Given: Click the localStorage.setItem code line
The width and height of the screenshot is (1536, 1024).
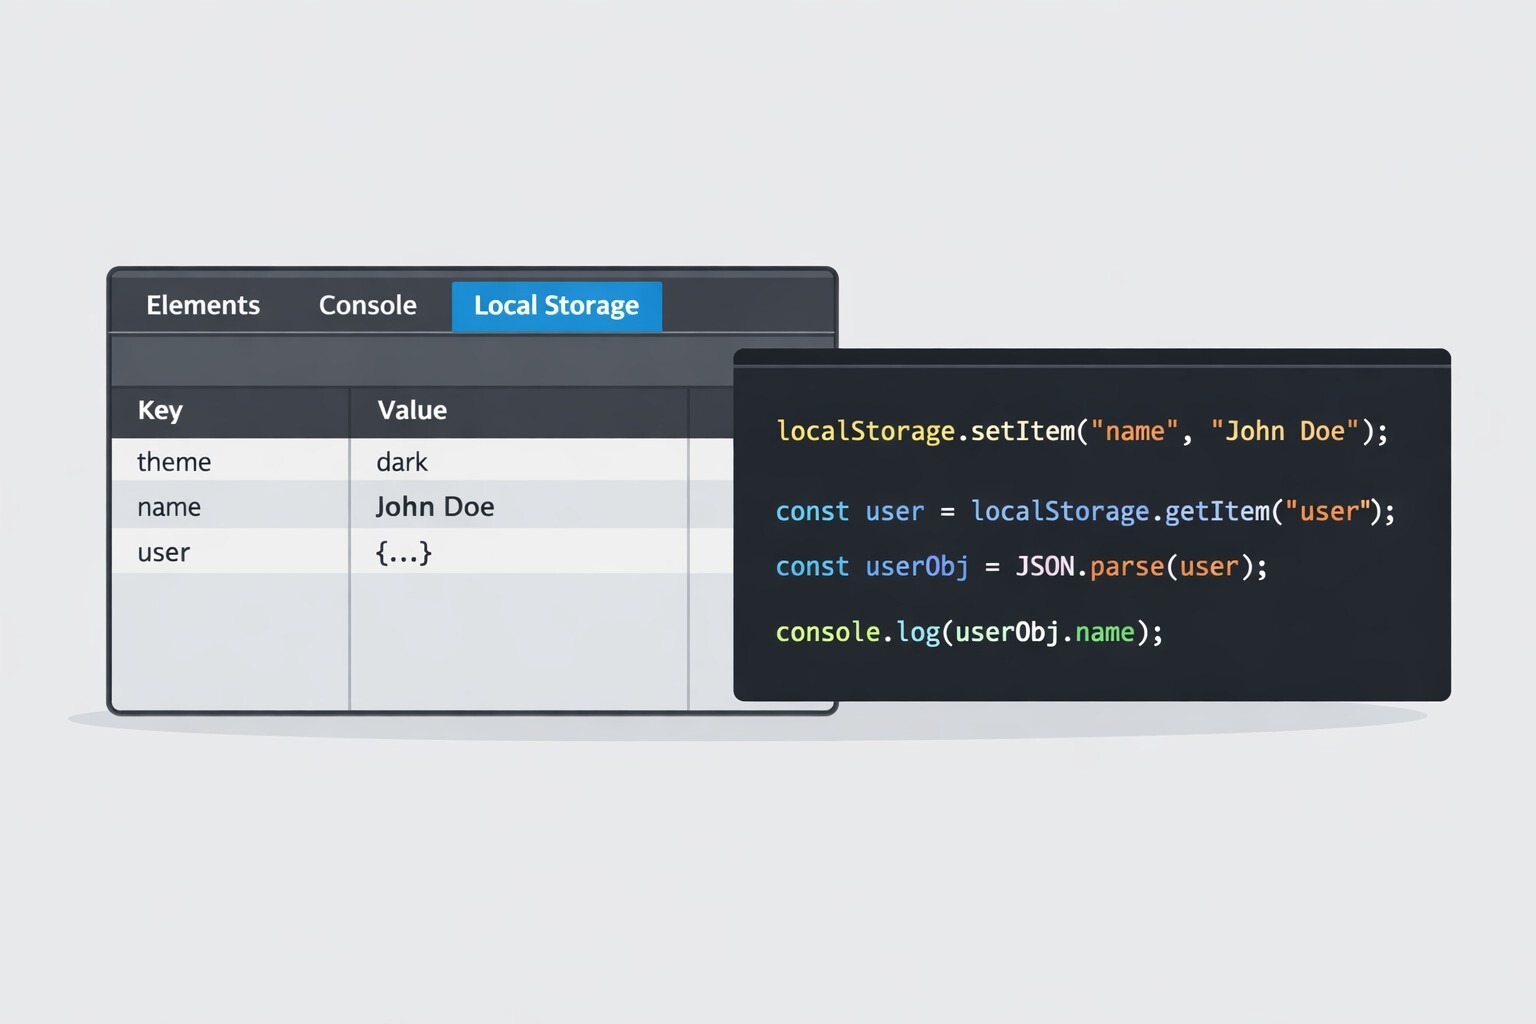Looking at the screenshot, I should [x=1082, y=431].
